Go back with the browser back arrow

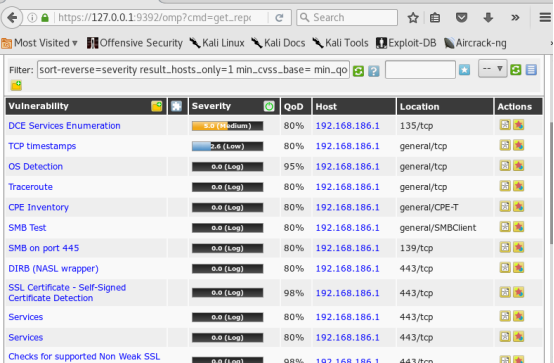coord(12,17)
